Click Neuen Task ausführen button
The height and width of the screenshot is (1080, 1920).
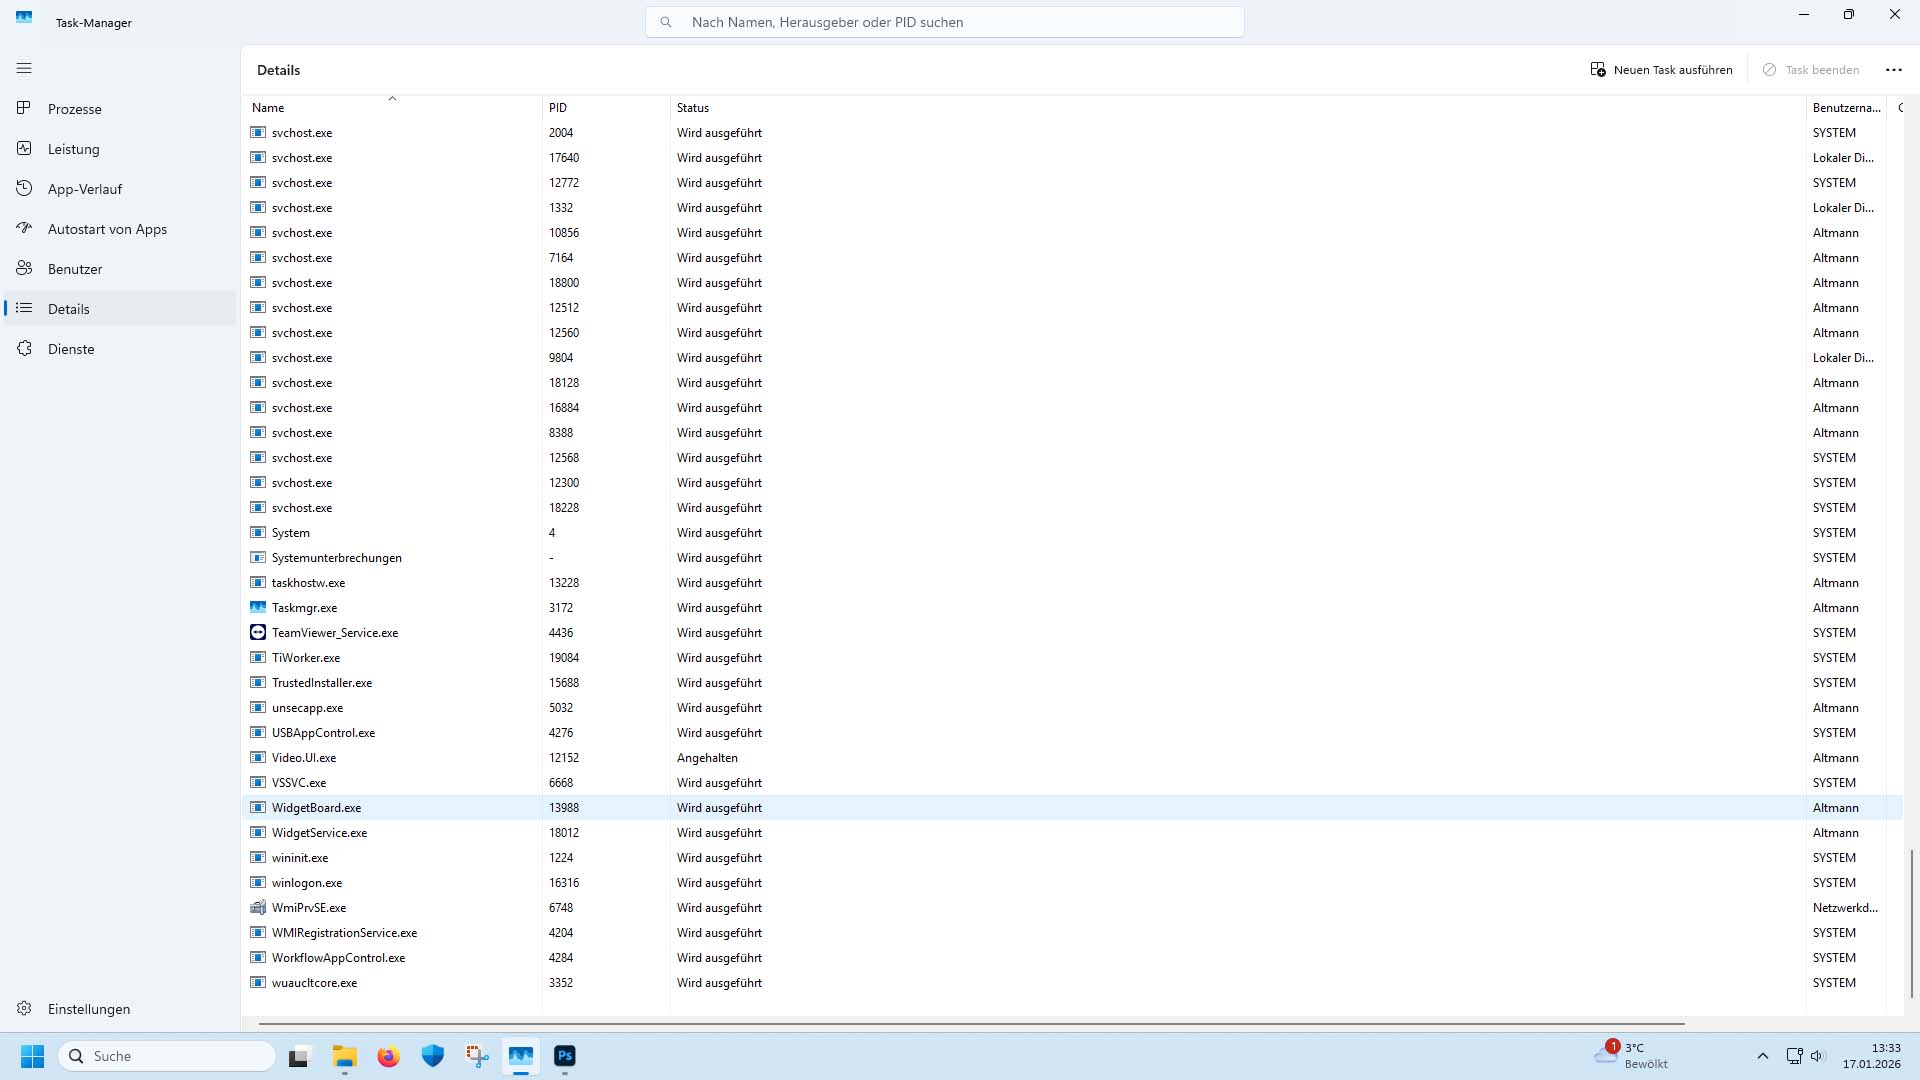[1661, 70]
